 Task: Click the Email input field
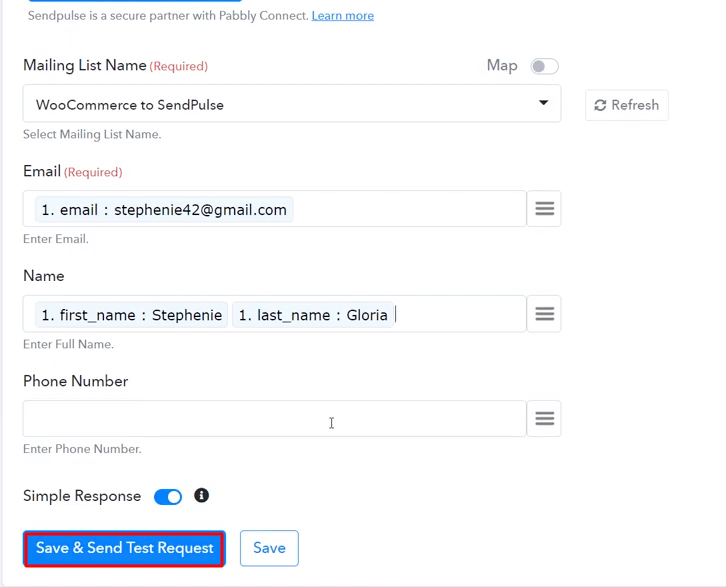(275, 209)
